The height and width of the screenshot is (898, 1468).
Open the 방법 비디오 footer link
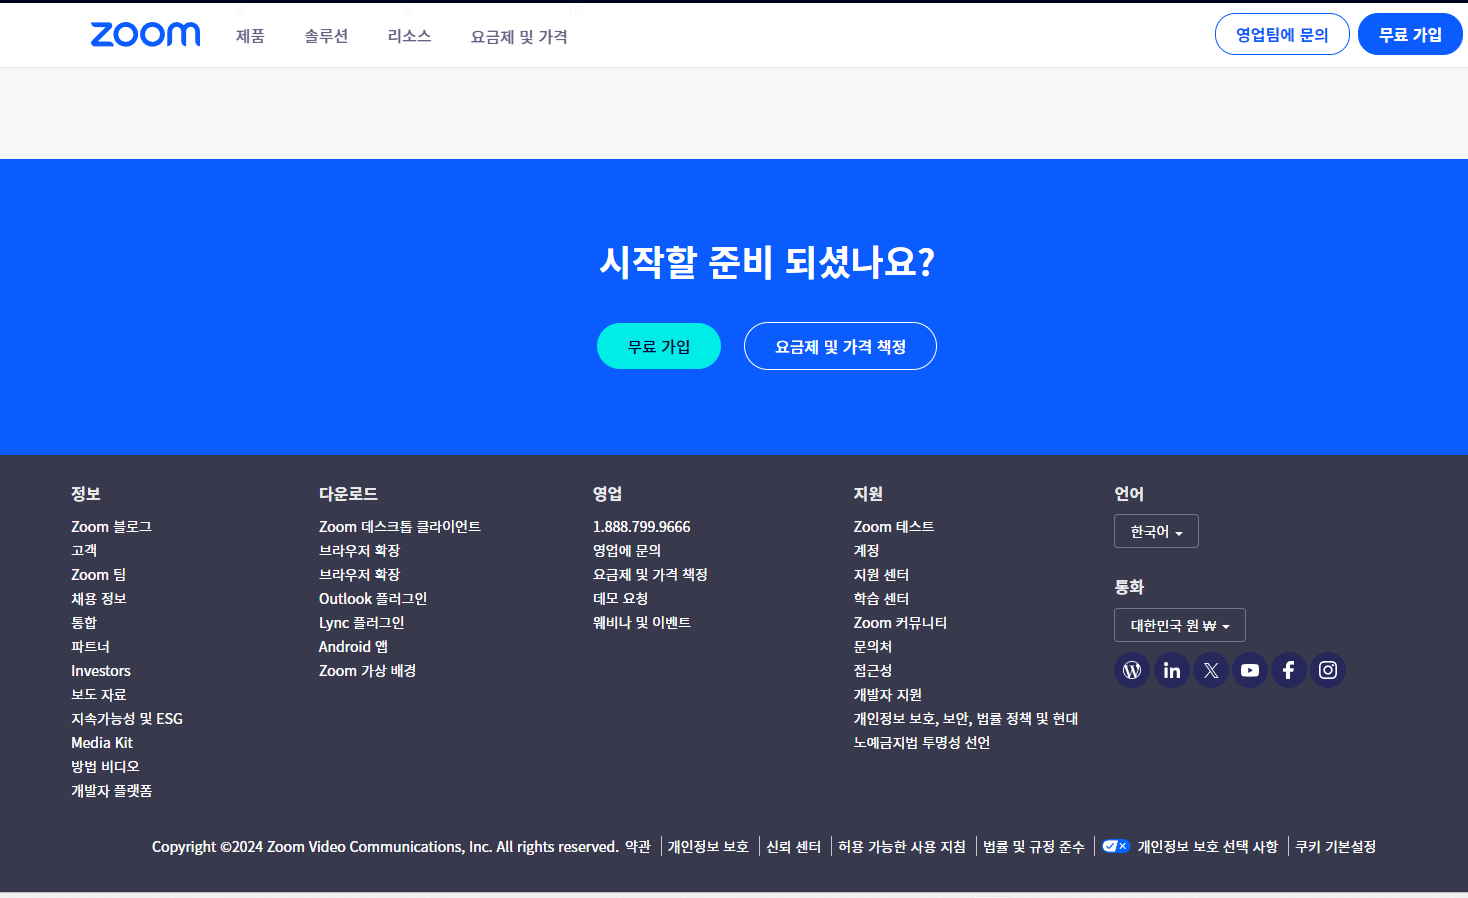[x=105, y=766]
